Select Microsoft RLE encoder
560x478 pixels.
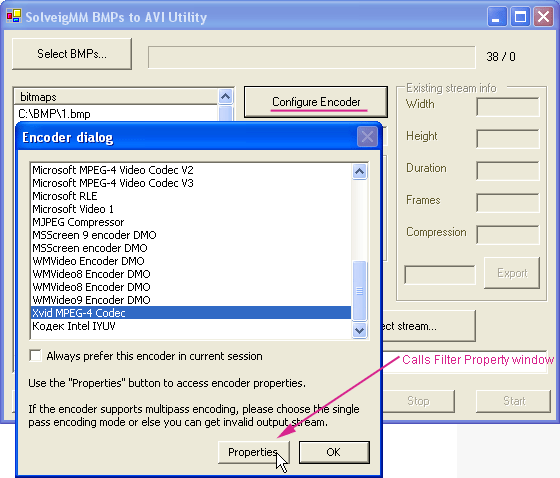click(x=191, y=196)
